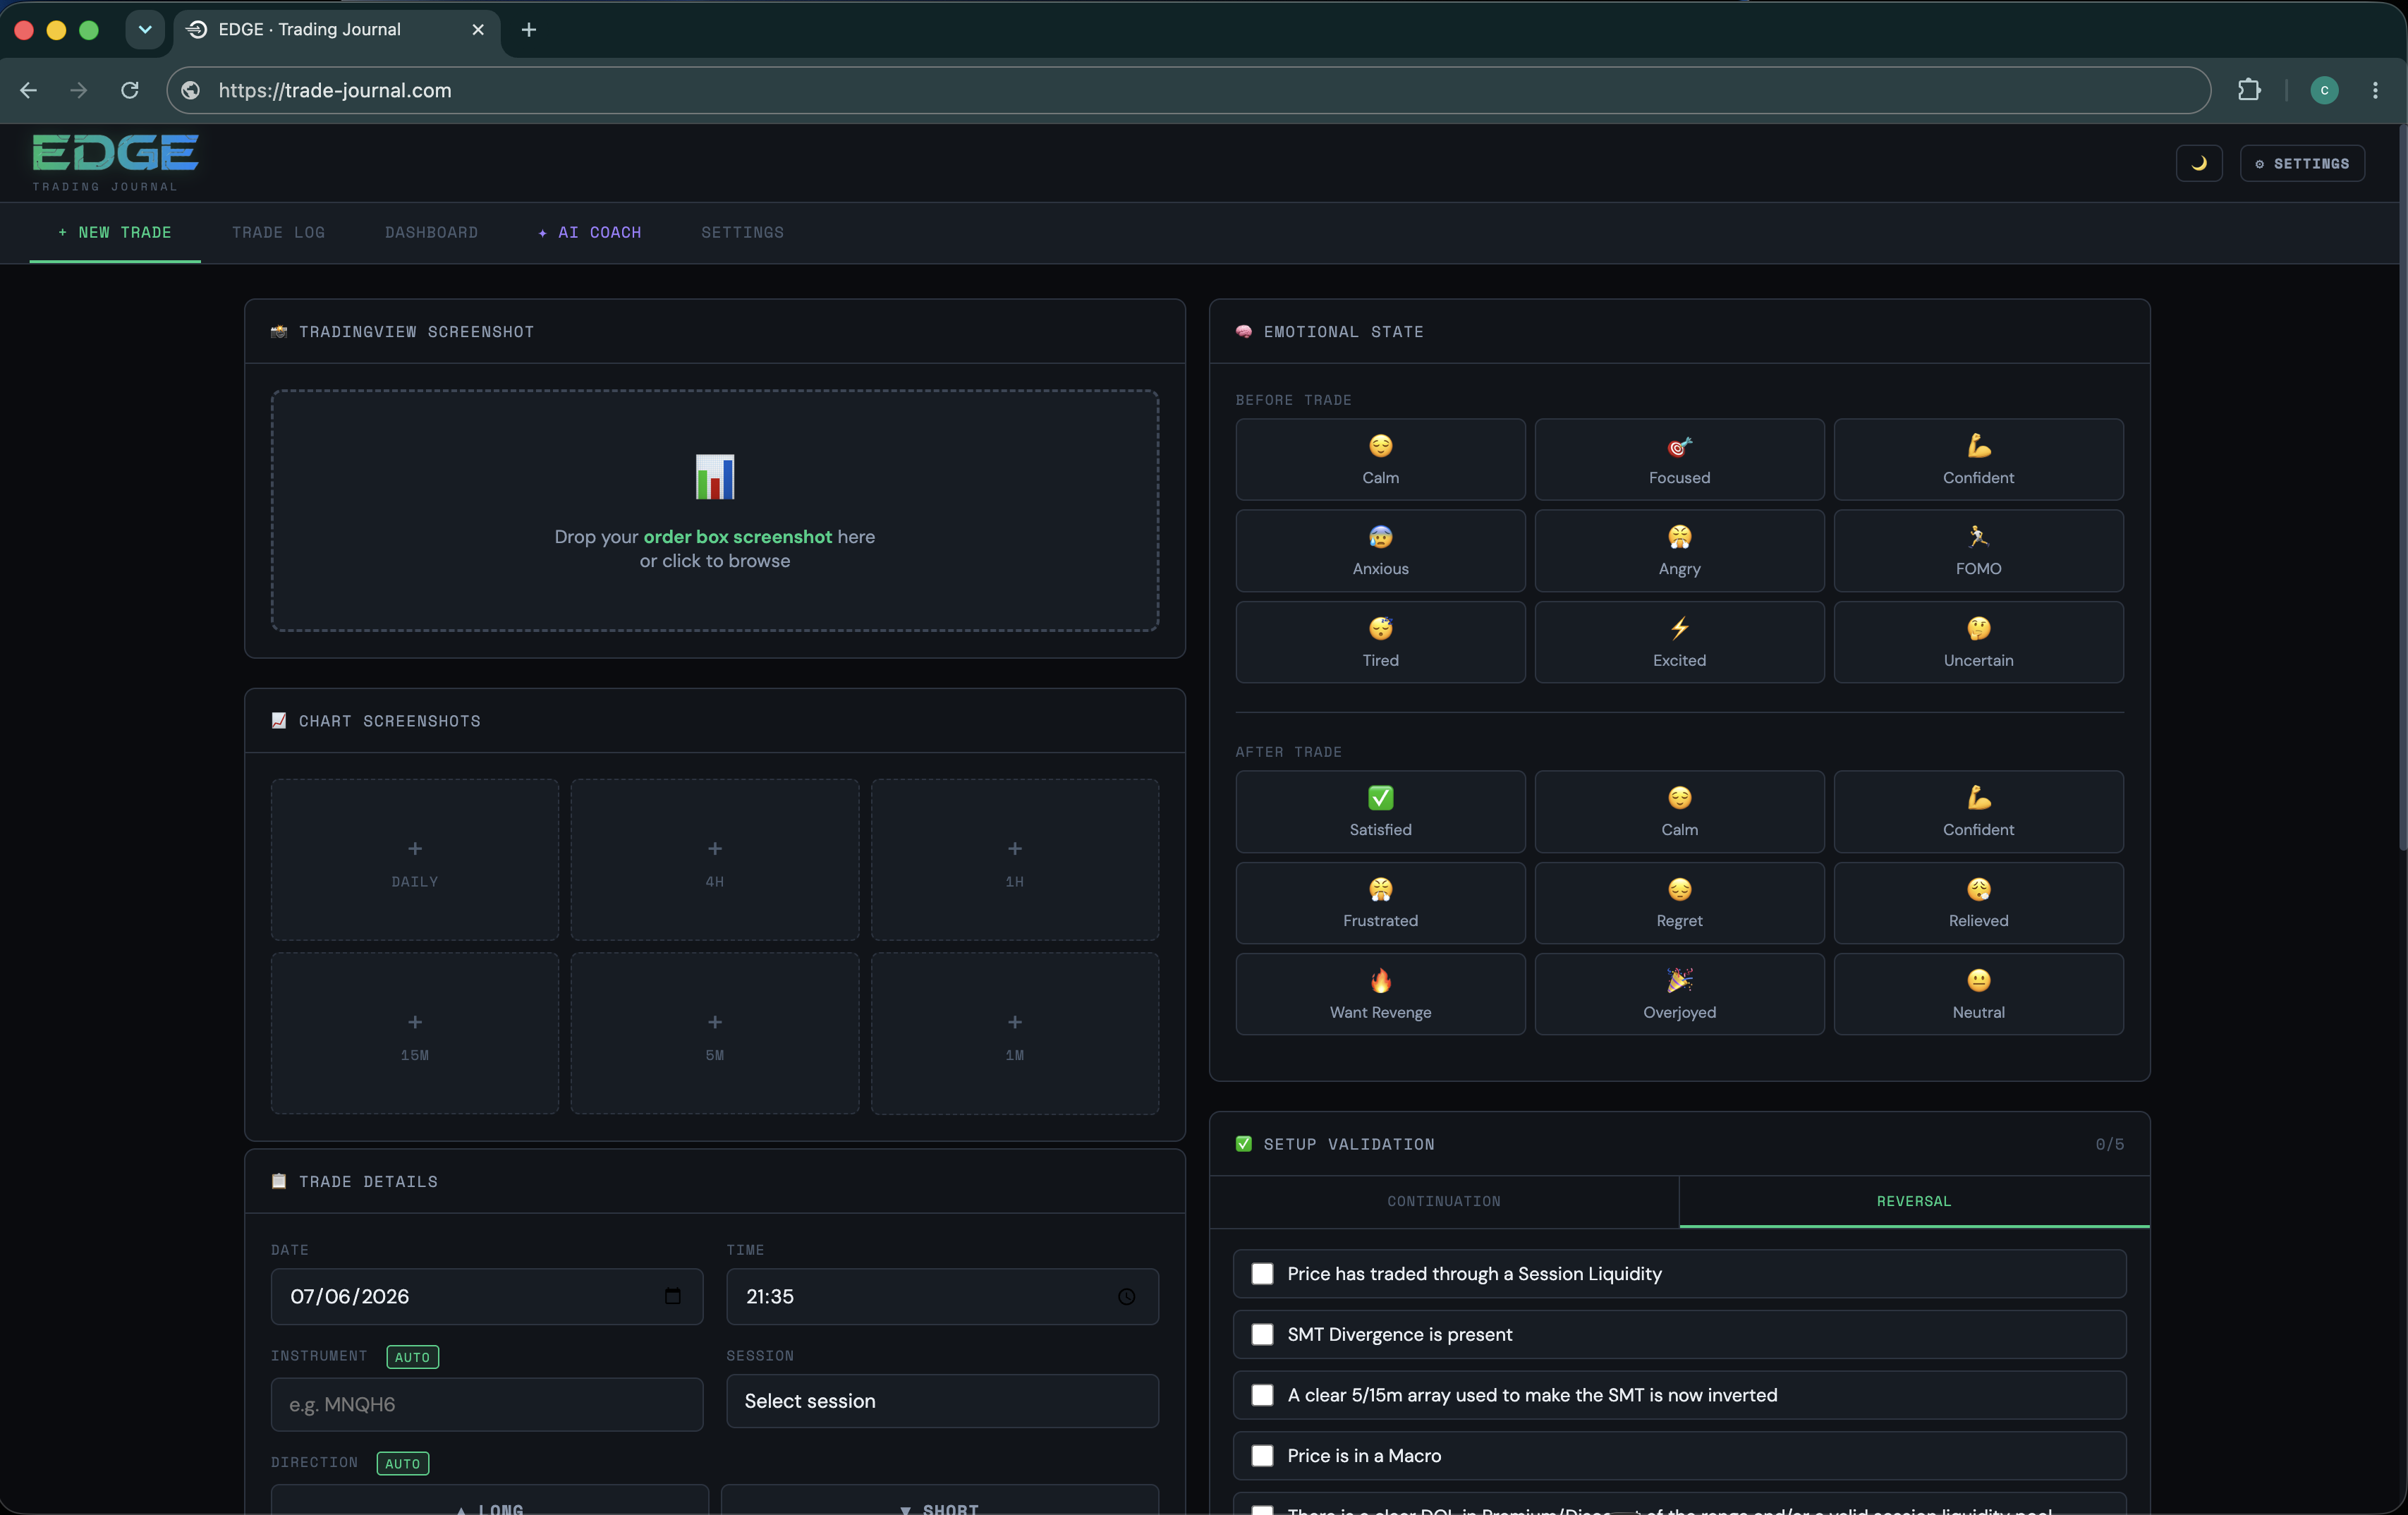This screenshot has height=1515, width=2408.
Task: Add a 1M chart screenshot
Action: point(1015,1033)
